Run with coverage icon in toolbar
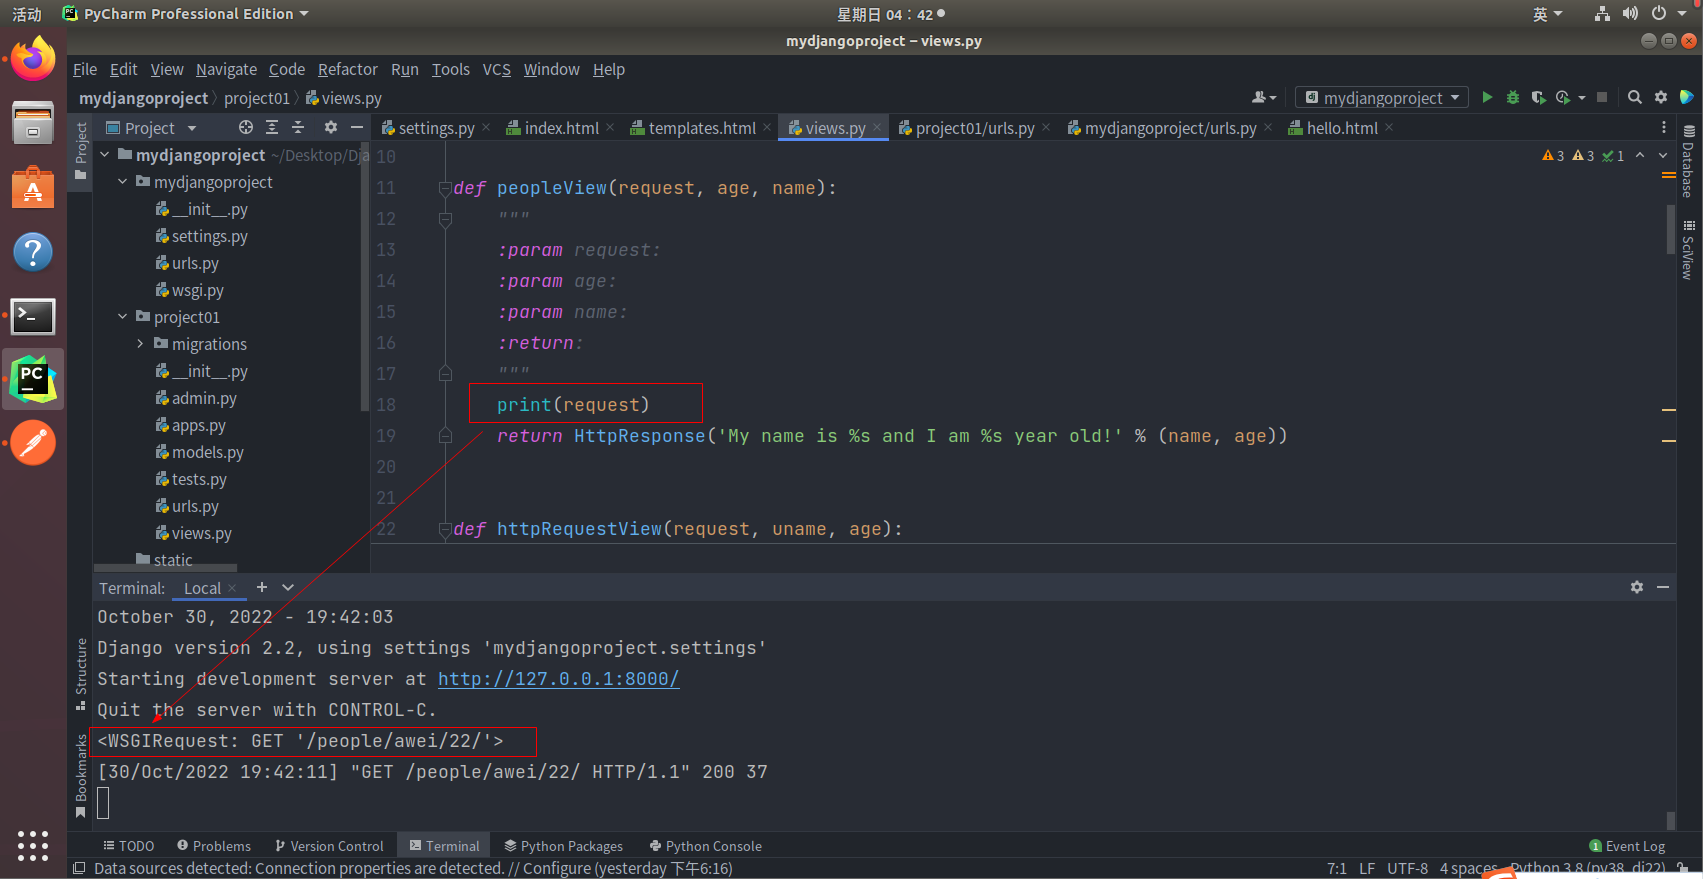The height and width of the screenshot is (879, 1703). 1538,97
